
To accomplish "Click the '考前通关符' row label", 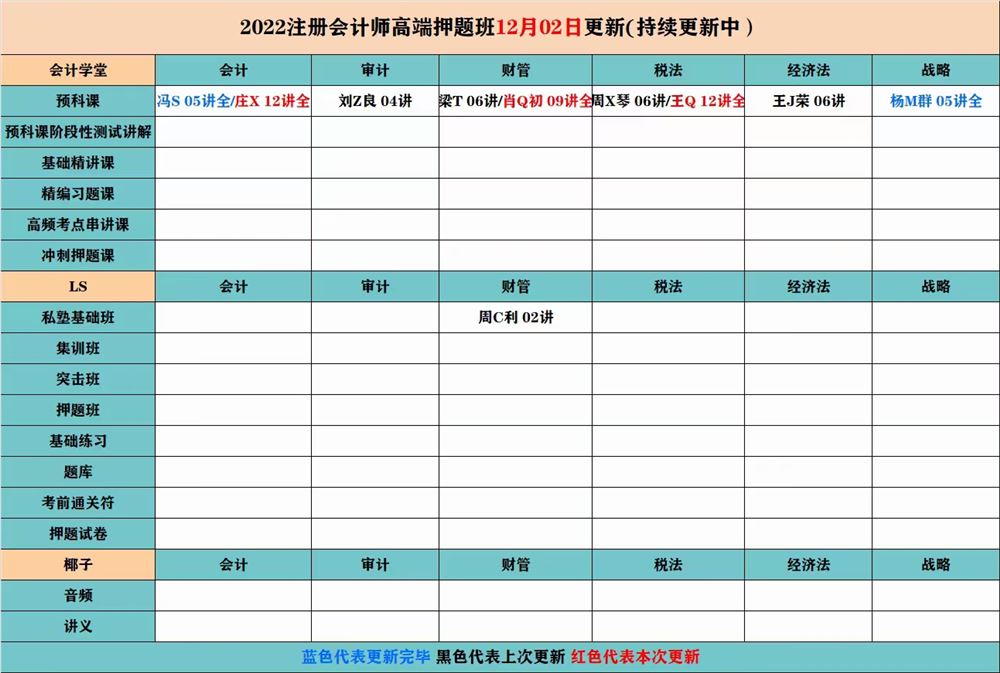I will point(78,503).
